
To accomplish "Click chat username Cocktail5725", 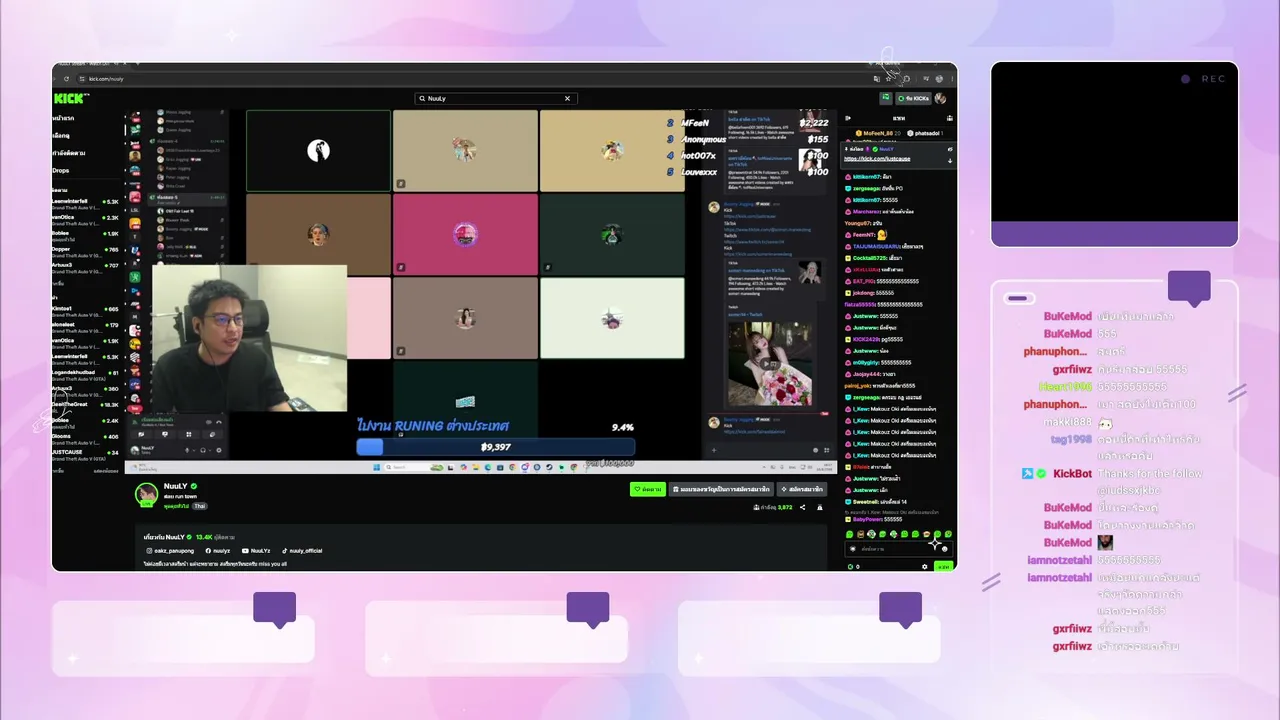I will pyautogui.click(x=868, y=258).
